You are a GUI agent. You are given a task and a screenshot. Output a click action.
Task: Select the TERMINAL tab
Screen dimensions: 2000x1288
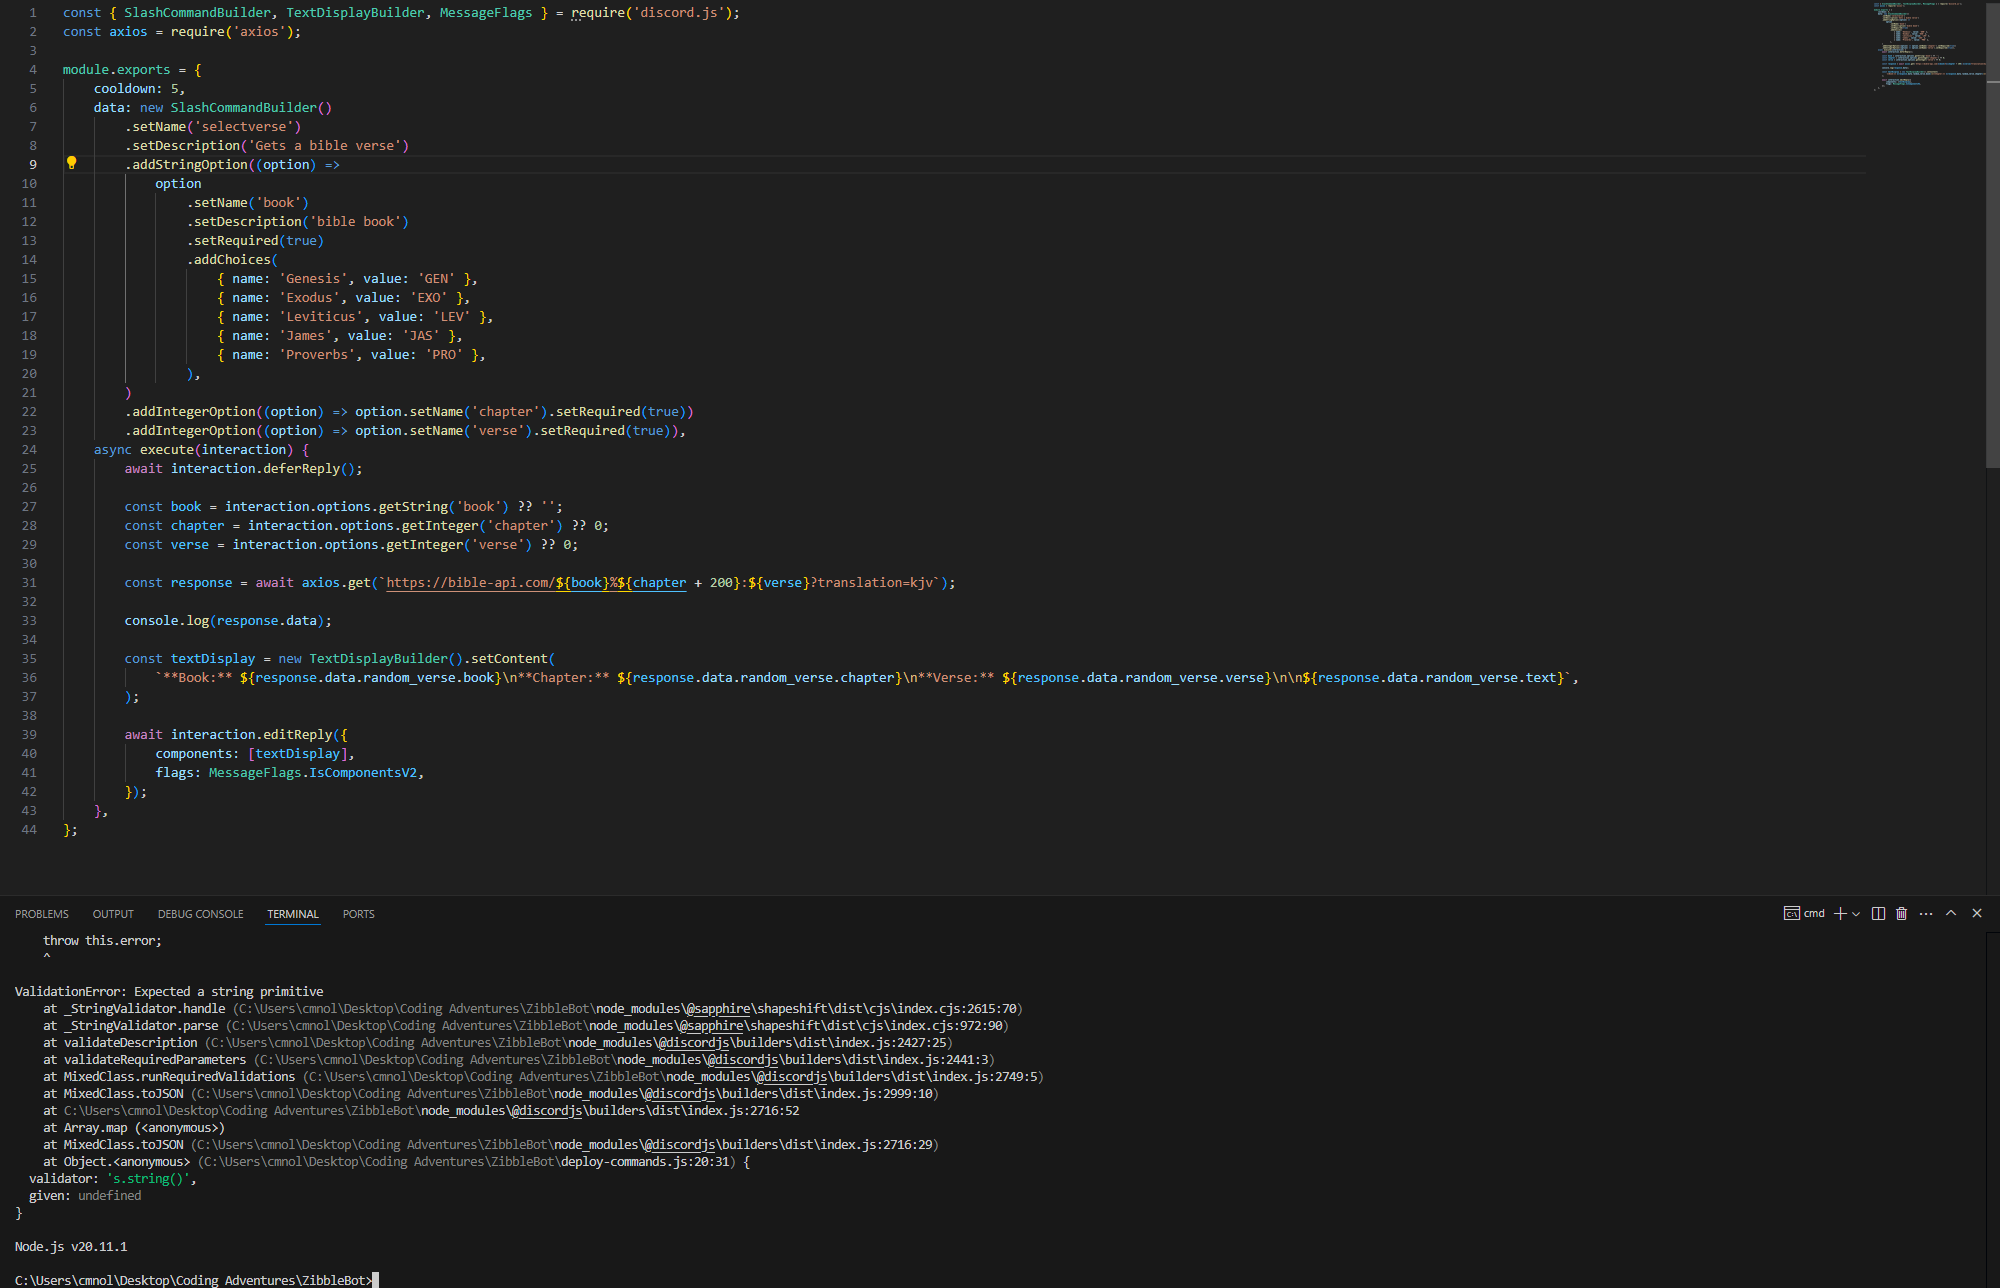[x=292, y=914]
